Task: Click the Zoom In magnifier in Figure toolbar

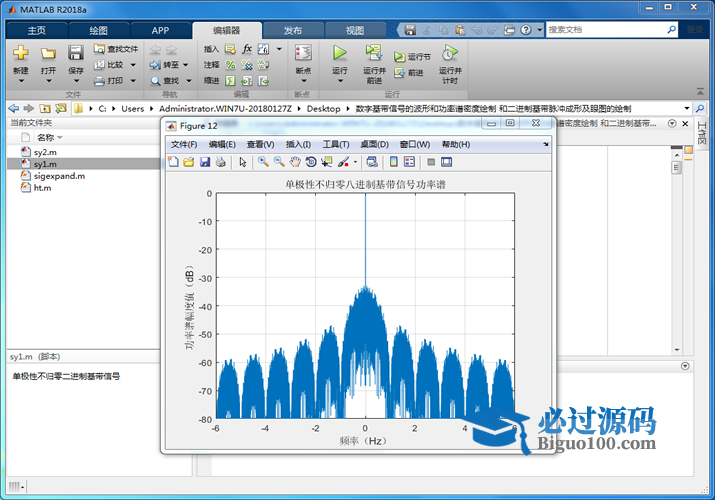Action: [263, 162]
